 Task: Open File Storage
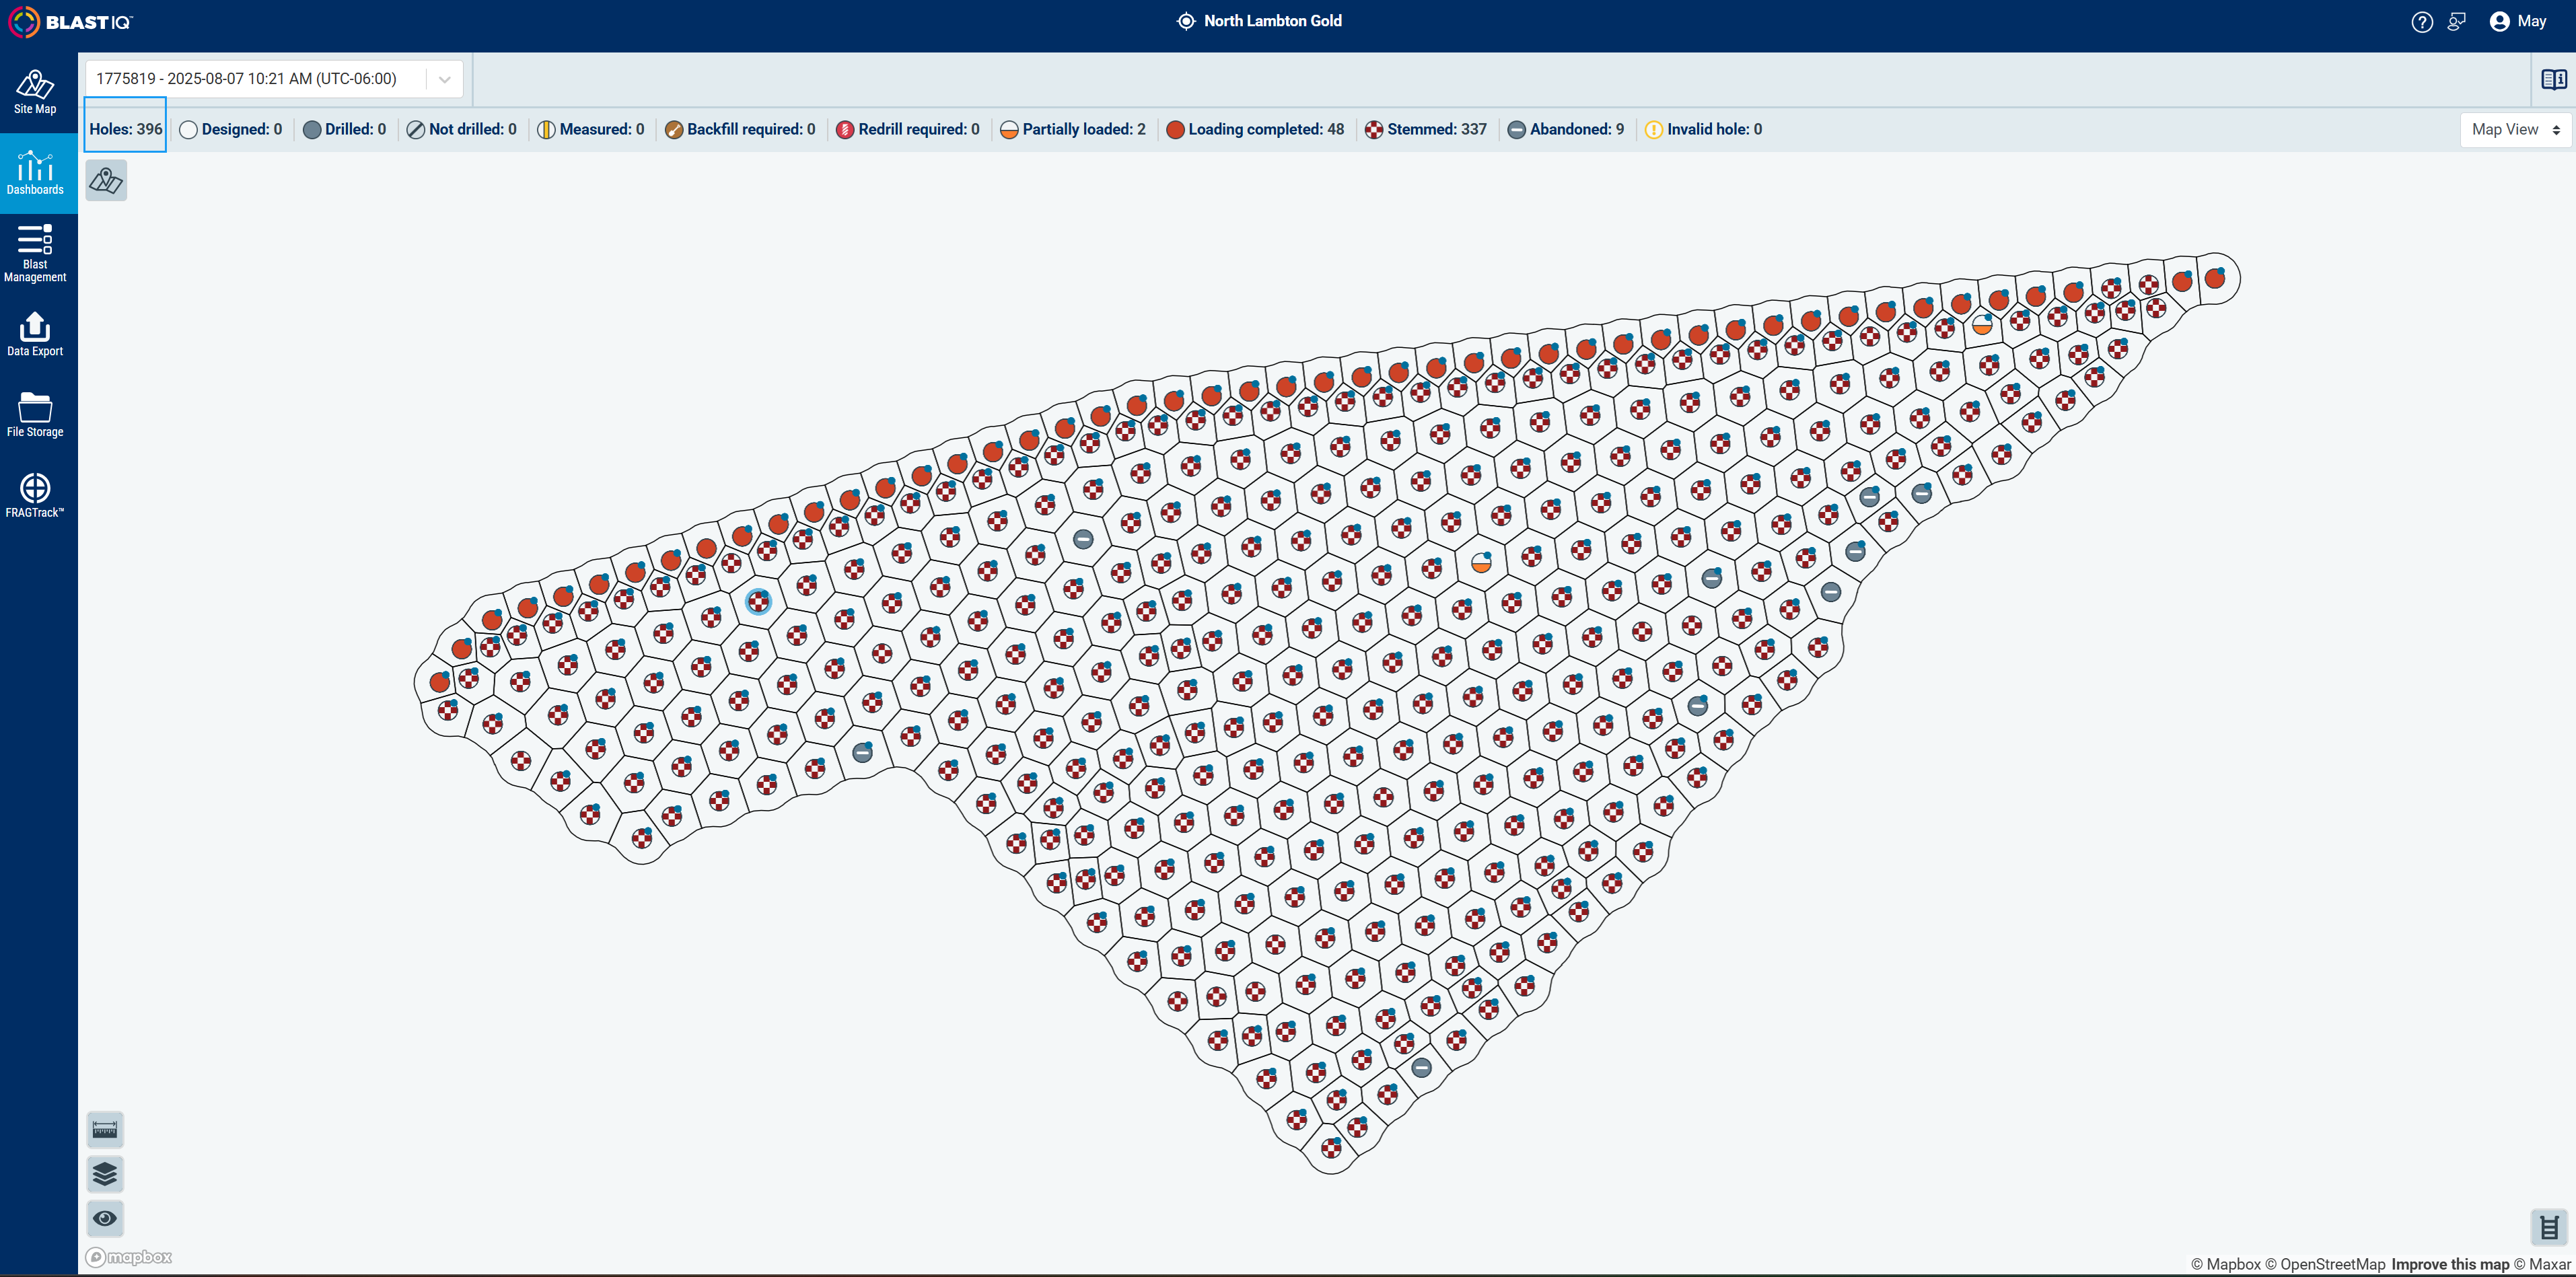tap(35, 415)
